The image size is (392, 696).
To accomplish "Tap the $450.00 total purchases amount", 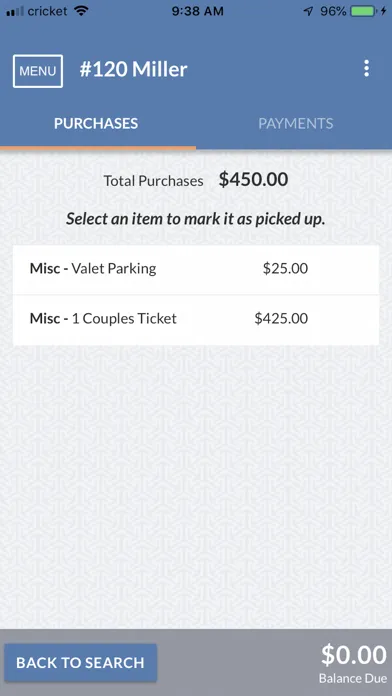I will point(253,180).
